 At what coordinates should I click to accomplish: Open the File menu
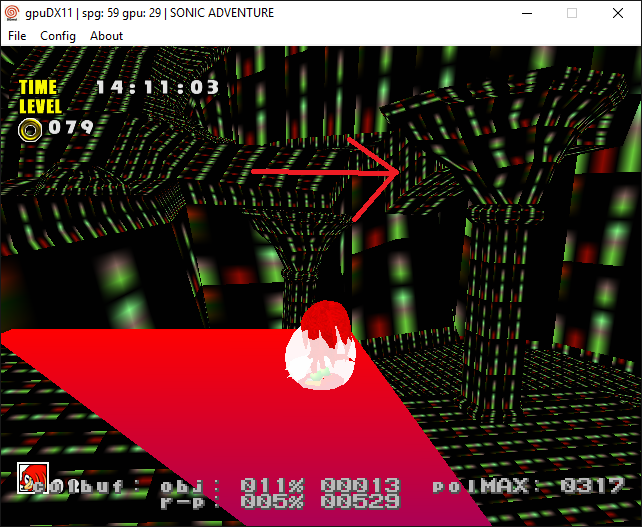(x=17, y=36)
